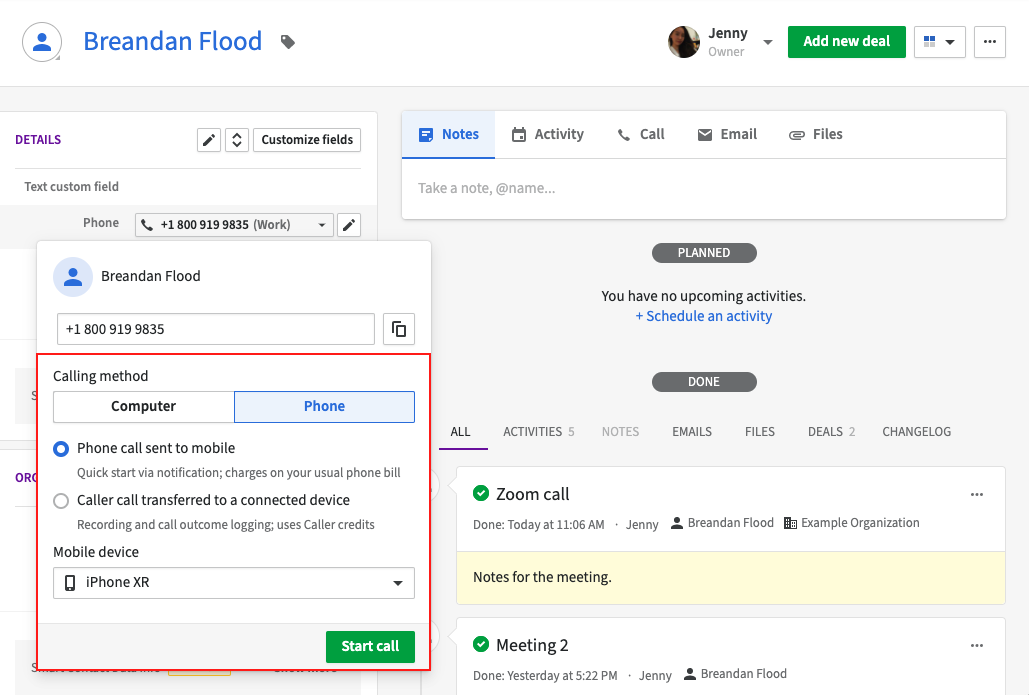Click the Text custom field label

pos(72,186)
